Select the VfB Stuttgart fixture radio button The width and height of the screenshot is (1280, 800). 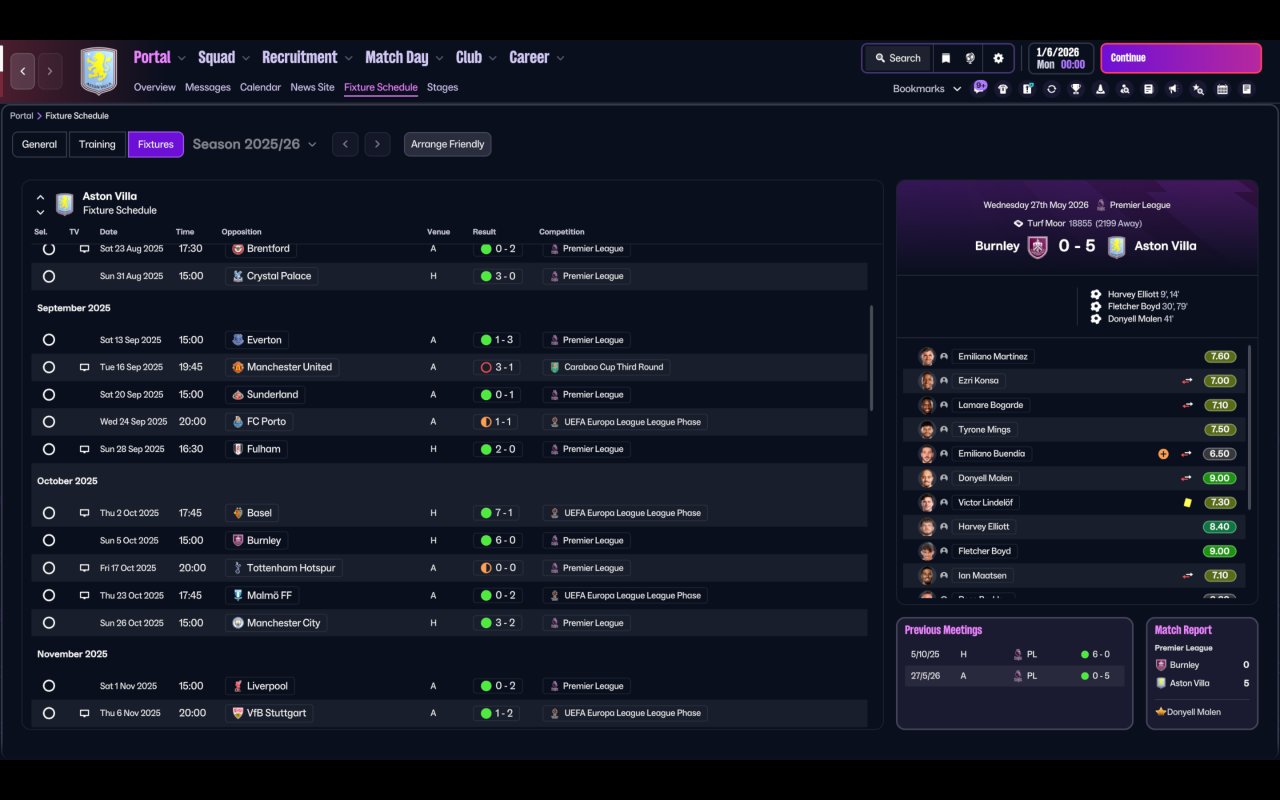click(49, 713)
